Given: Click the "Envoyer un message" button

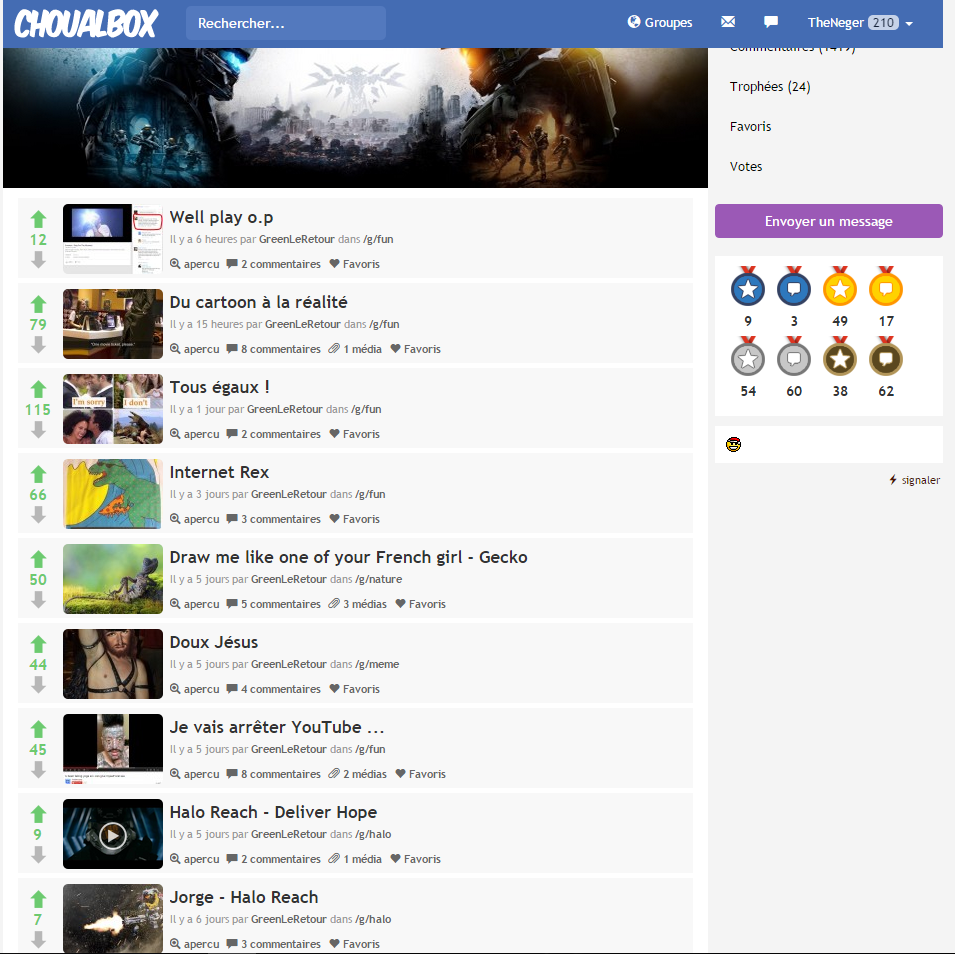Looking at the screenshot, I should (828, 221).
